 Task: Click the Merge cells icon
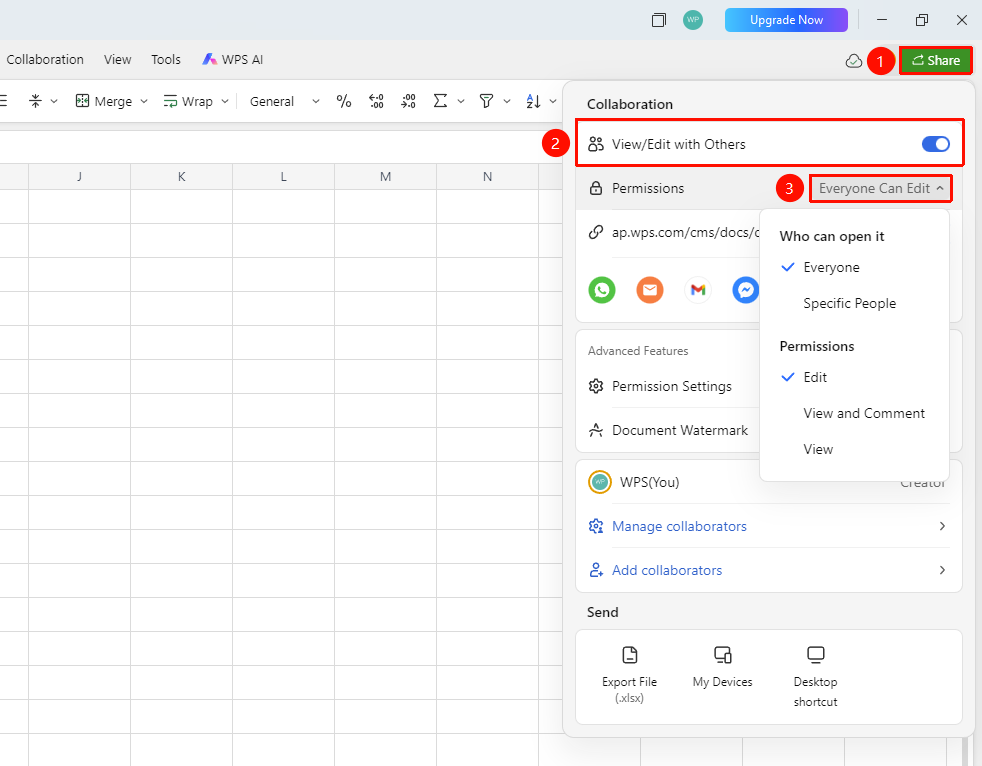coord(82,101)
